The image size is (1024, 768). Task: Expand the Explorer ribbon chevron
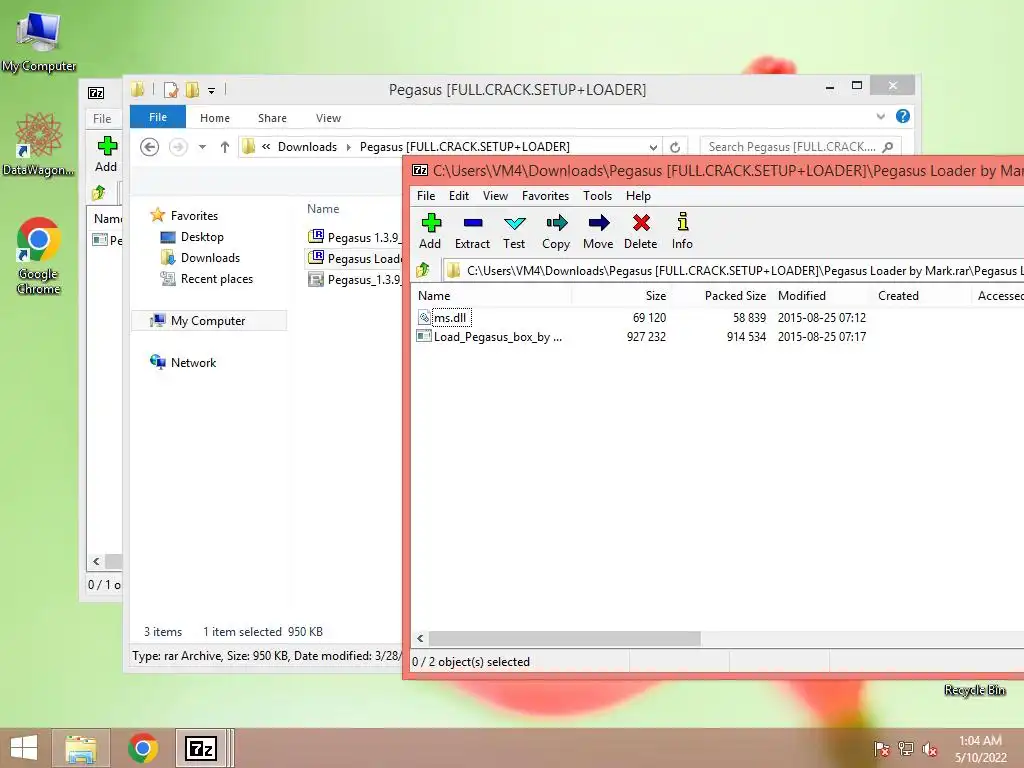pyautogui.click(x=880, y=116)
